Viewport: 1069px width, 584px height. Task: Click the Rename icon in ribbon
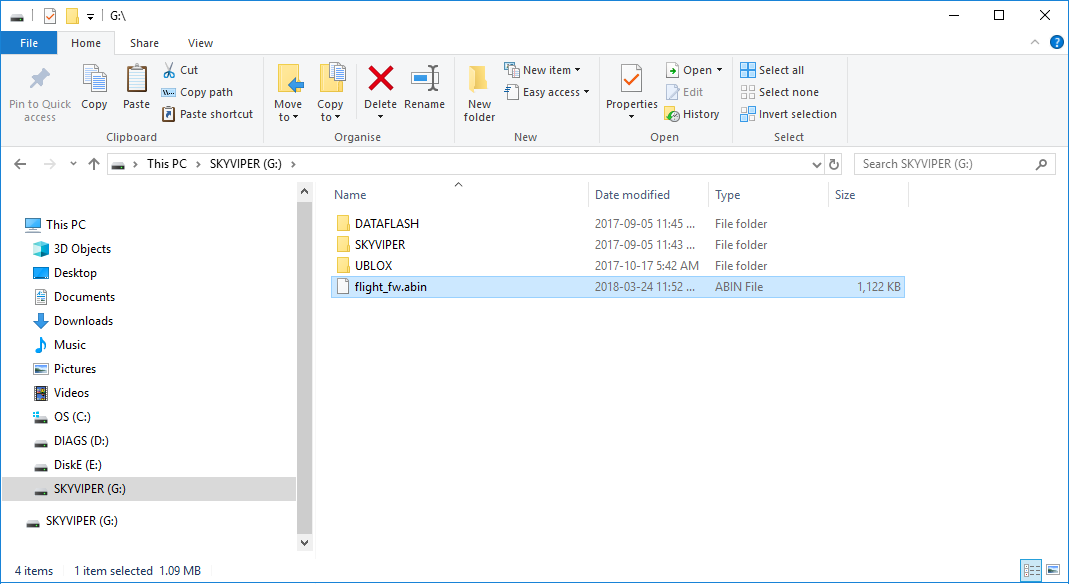pyautogui.click(x=425, y=80)
